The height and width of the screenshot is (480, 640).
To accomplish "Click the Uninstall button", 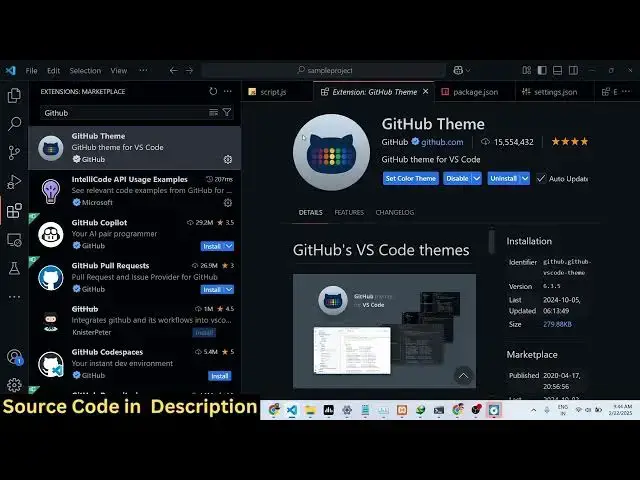I will click(504, 178).
